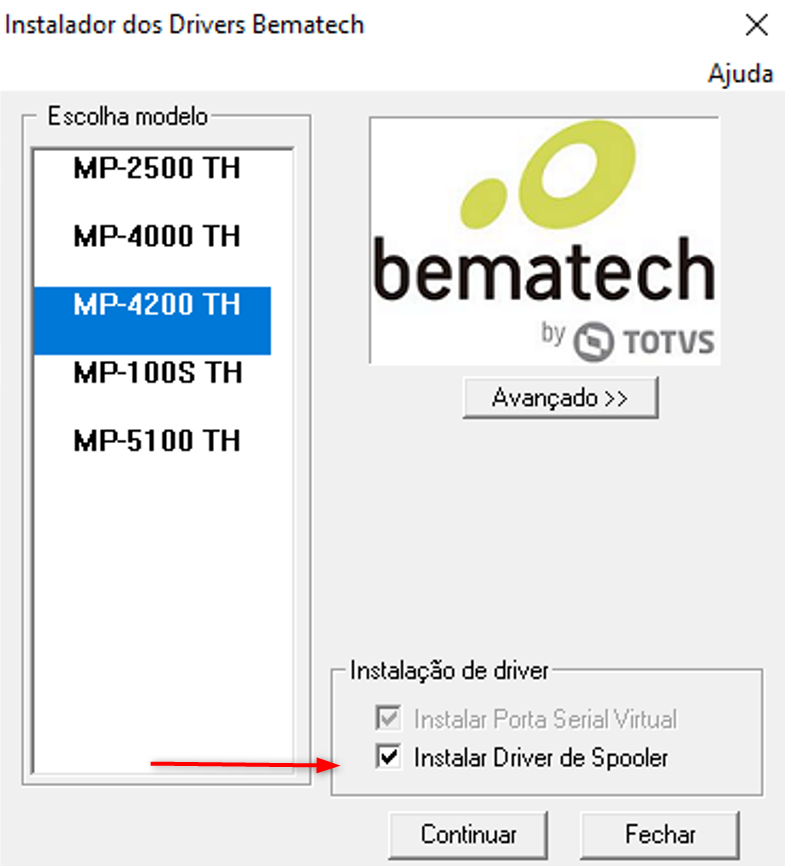The width and height of the screenshot is (785, 866).
Task: Click the Instalador dos Drivers Bematech title
Action: (x=185, y=25)
